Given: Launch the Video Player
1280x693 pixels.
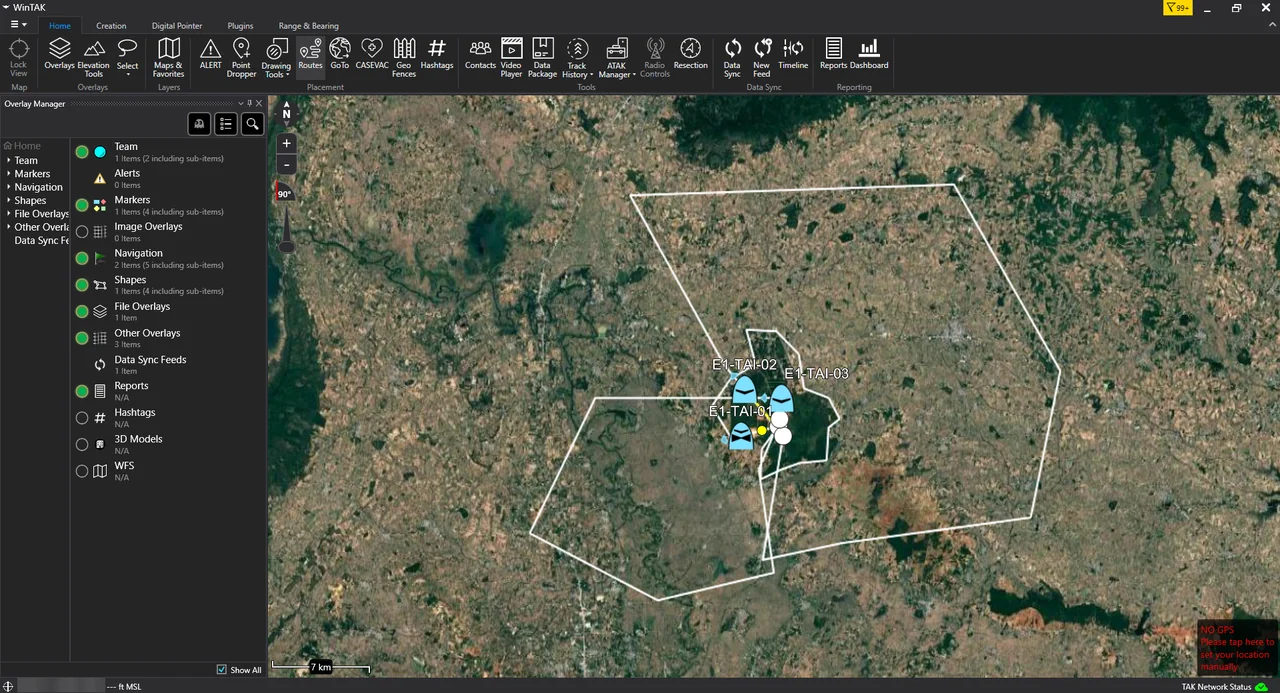Looking at the screenshot, I should pyautogui.click(x=511, y=58).
